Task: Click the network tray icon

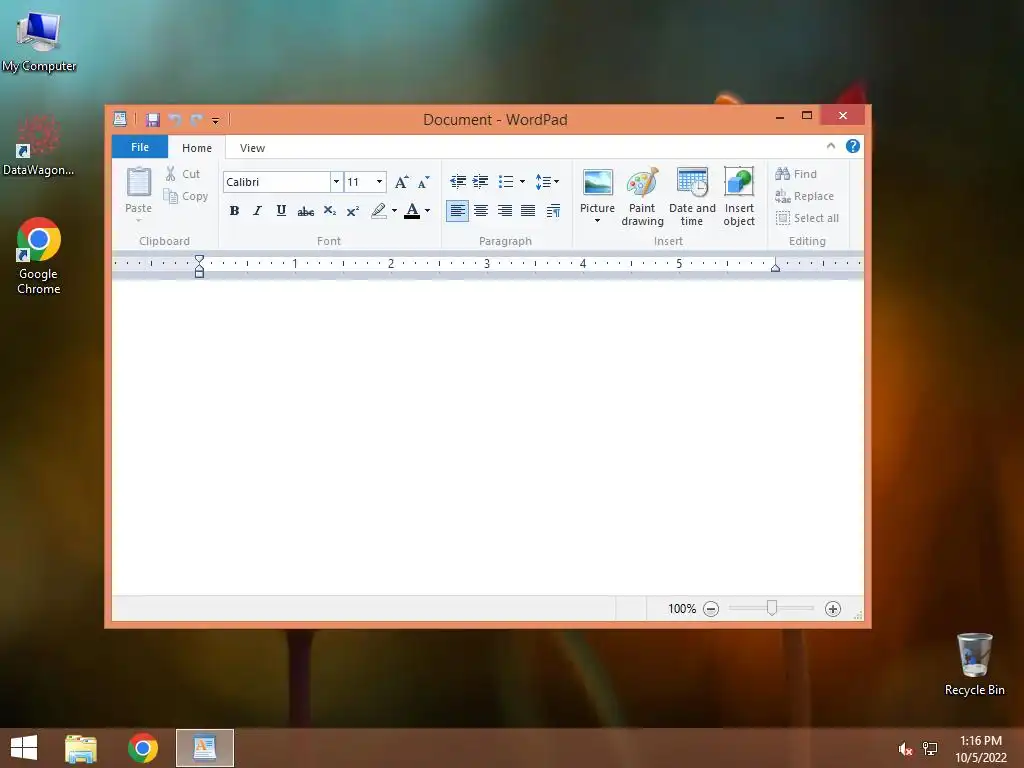Action: (930, 748)
